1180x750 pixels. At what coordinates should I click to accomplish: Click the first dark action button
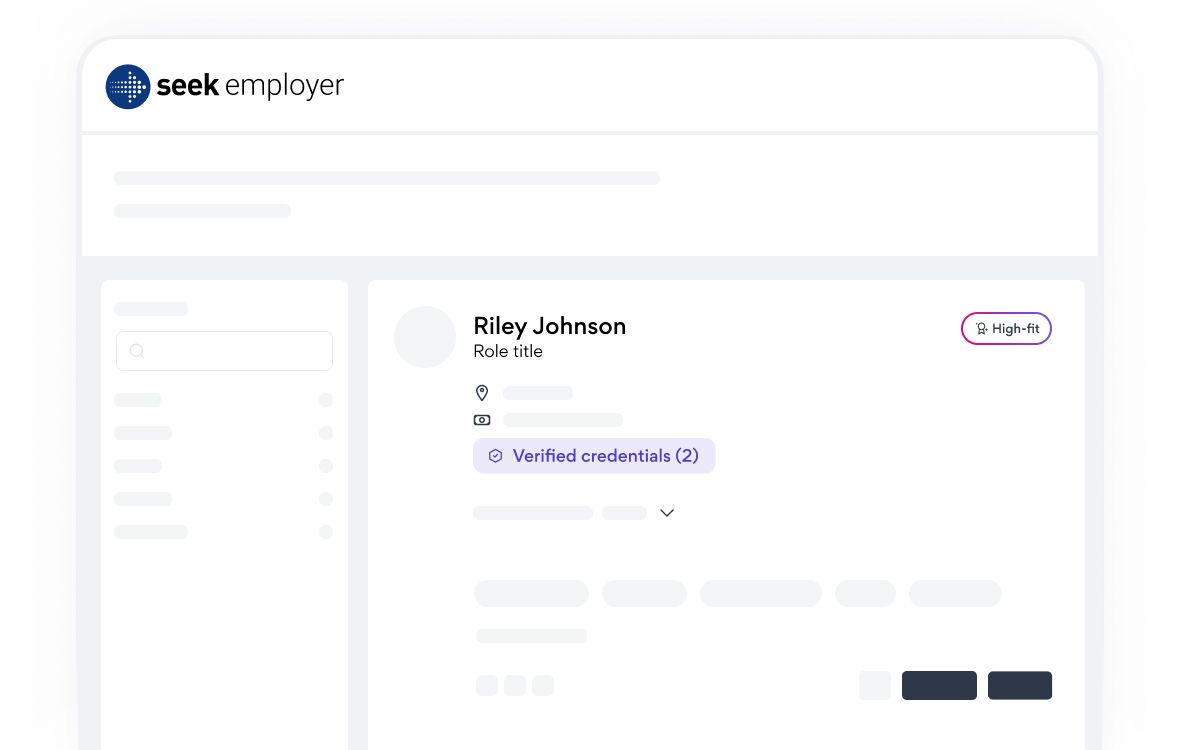[x=939, y=685]
